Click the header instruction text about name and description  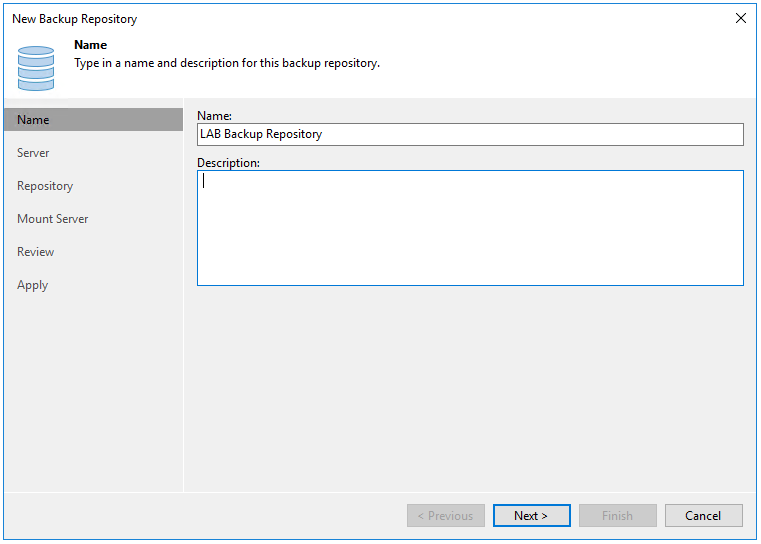[227, 63]
